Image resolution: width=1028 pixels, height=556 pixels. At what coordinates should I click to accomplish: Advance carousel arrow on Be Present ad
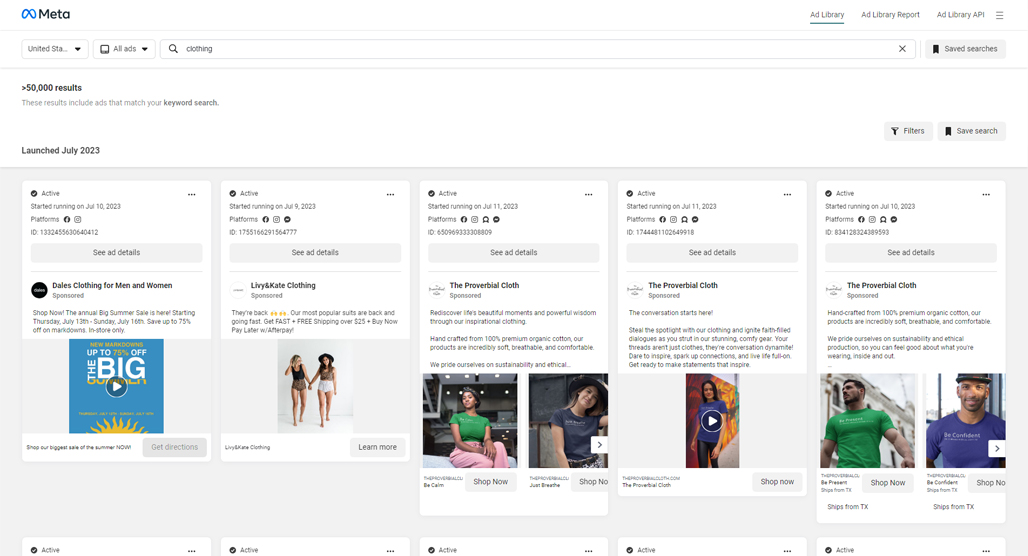coord(997,448)
